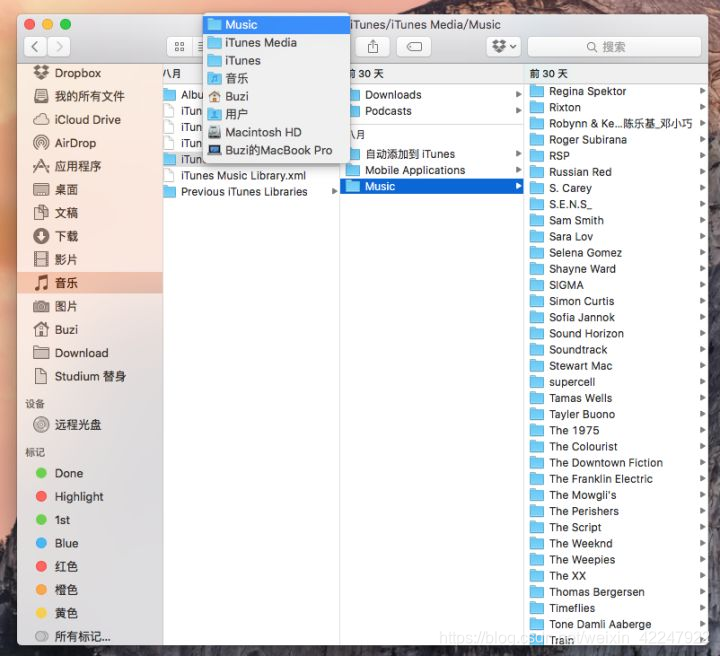Open iCloud Drive in the sidebar
Viewport: 720px width, 656px height.
tap(90, 119)
